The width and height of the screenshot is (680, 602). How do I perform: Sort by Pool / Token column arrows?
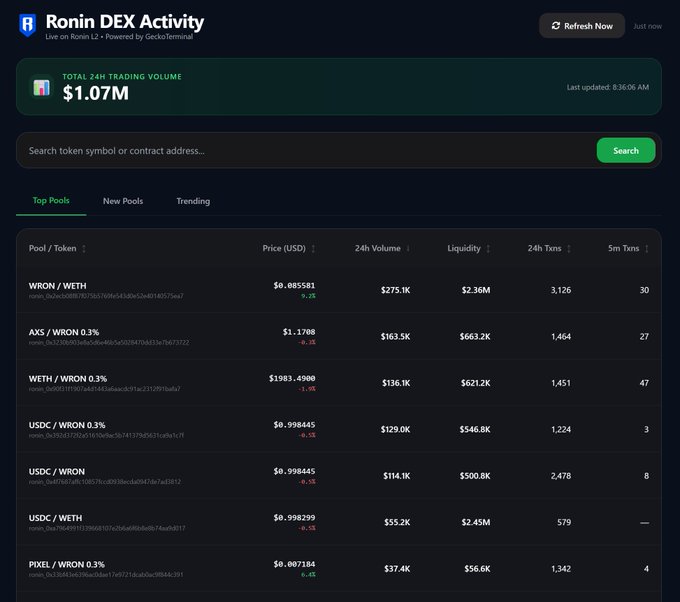[x=84, y=249]
